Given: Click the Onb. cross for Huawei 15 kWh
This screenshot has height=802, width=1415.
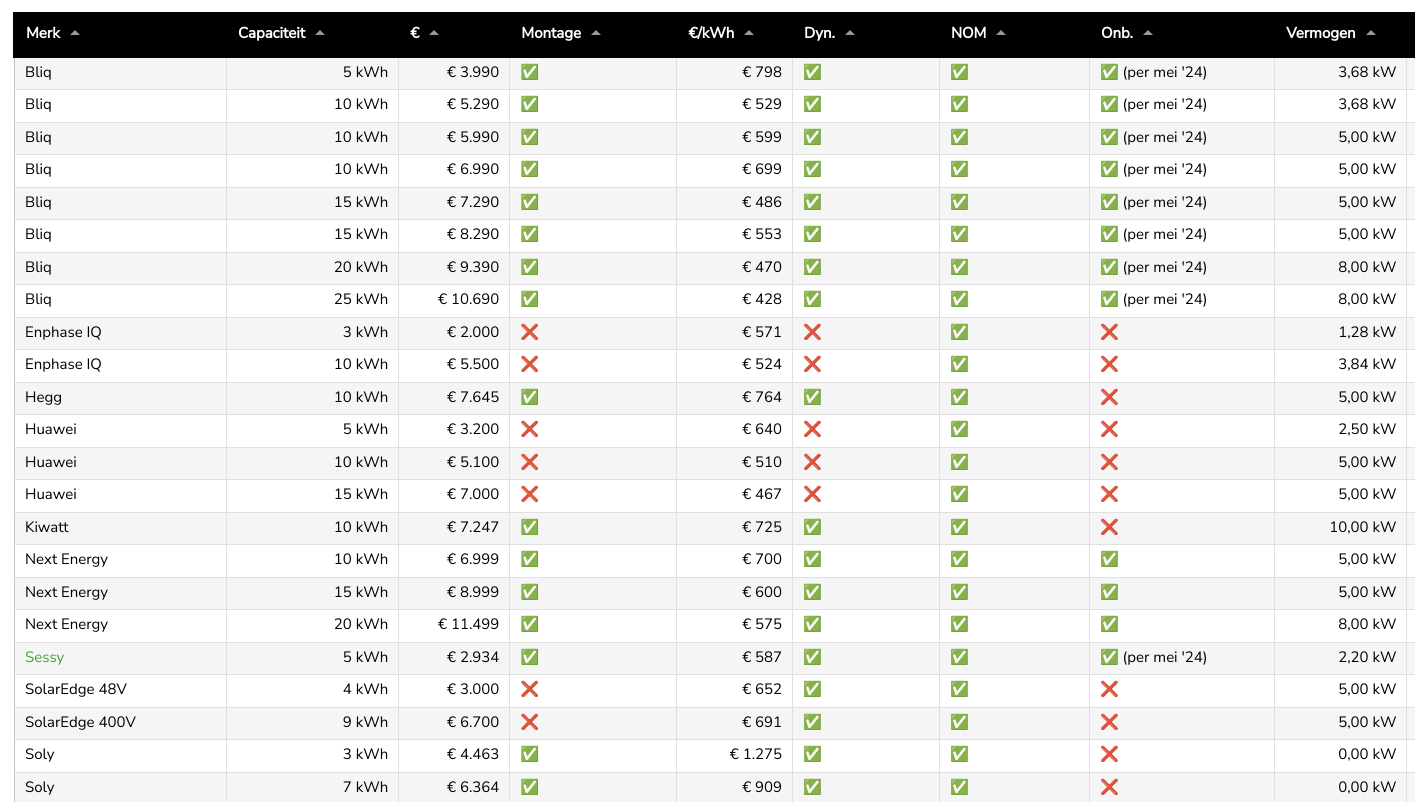Looking at the screenshot, I should [x=1109, y=494].
